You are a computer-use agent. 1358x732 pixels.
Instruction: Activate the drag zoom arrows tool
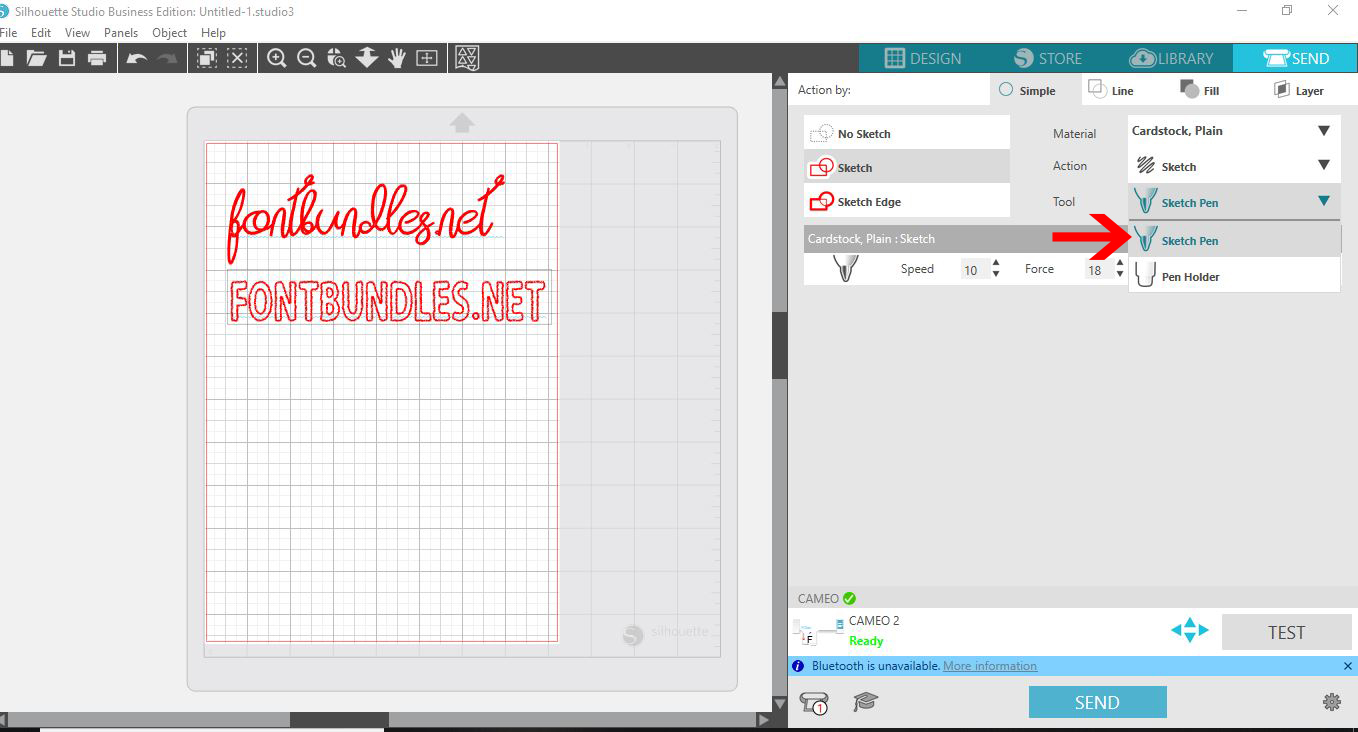coord(367,58)
